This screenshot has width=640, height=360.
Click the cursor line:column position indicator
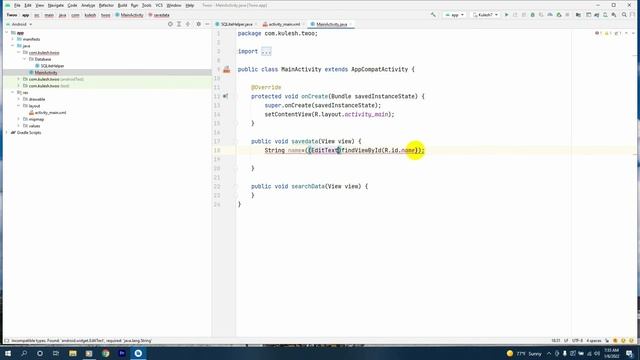(x=556, y=340)
